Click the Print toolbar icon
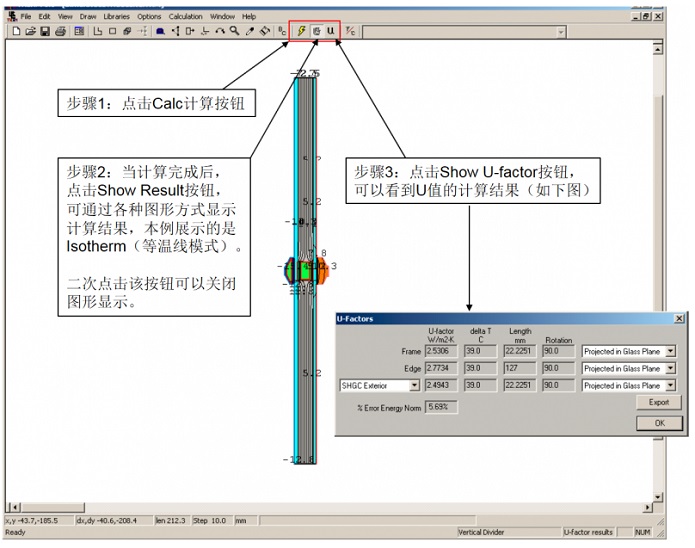Screen dimensions: 695x548 pyautogui.click(x=60, y=31)
